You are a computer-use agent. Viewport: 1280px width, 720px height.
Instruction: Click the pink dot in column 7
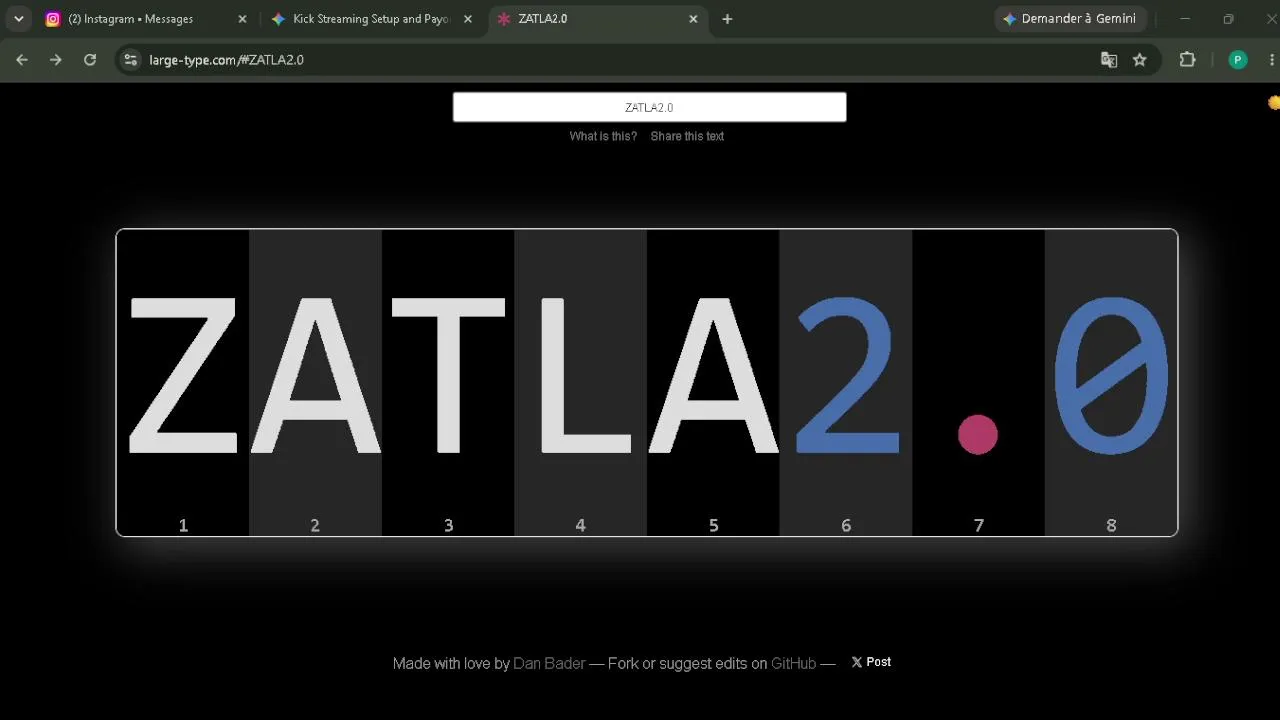point(978,435)
